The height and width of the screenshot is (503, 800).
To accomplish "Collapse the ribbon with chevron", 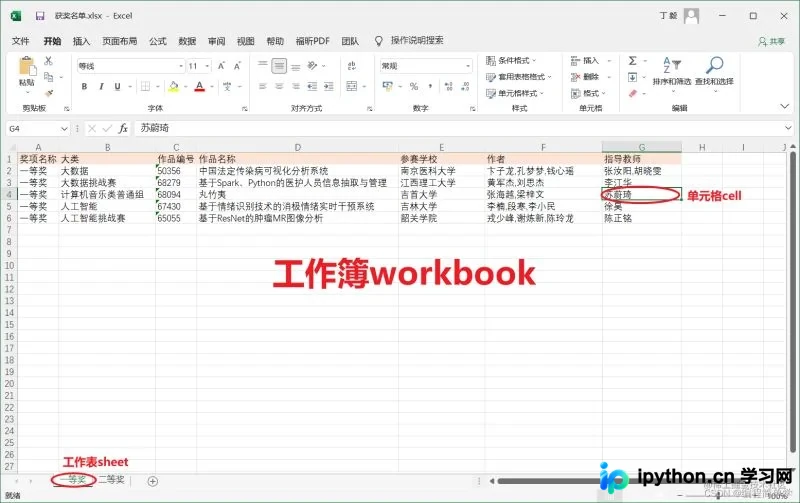I will tap(785, 106).
